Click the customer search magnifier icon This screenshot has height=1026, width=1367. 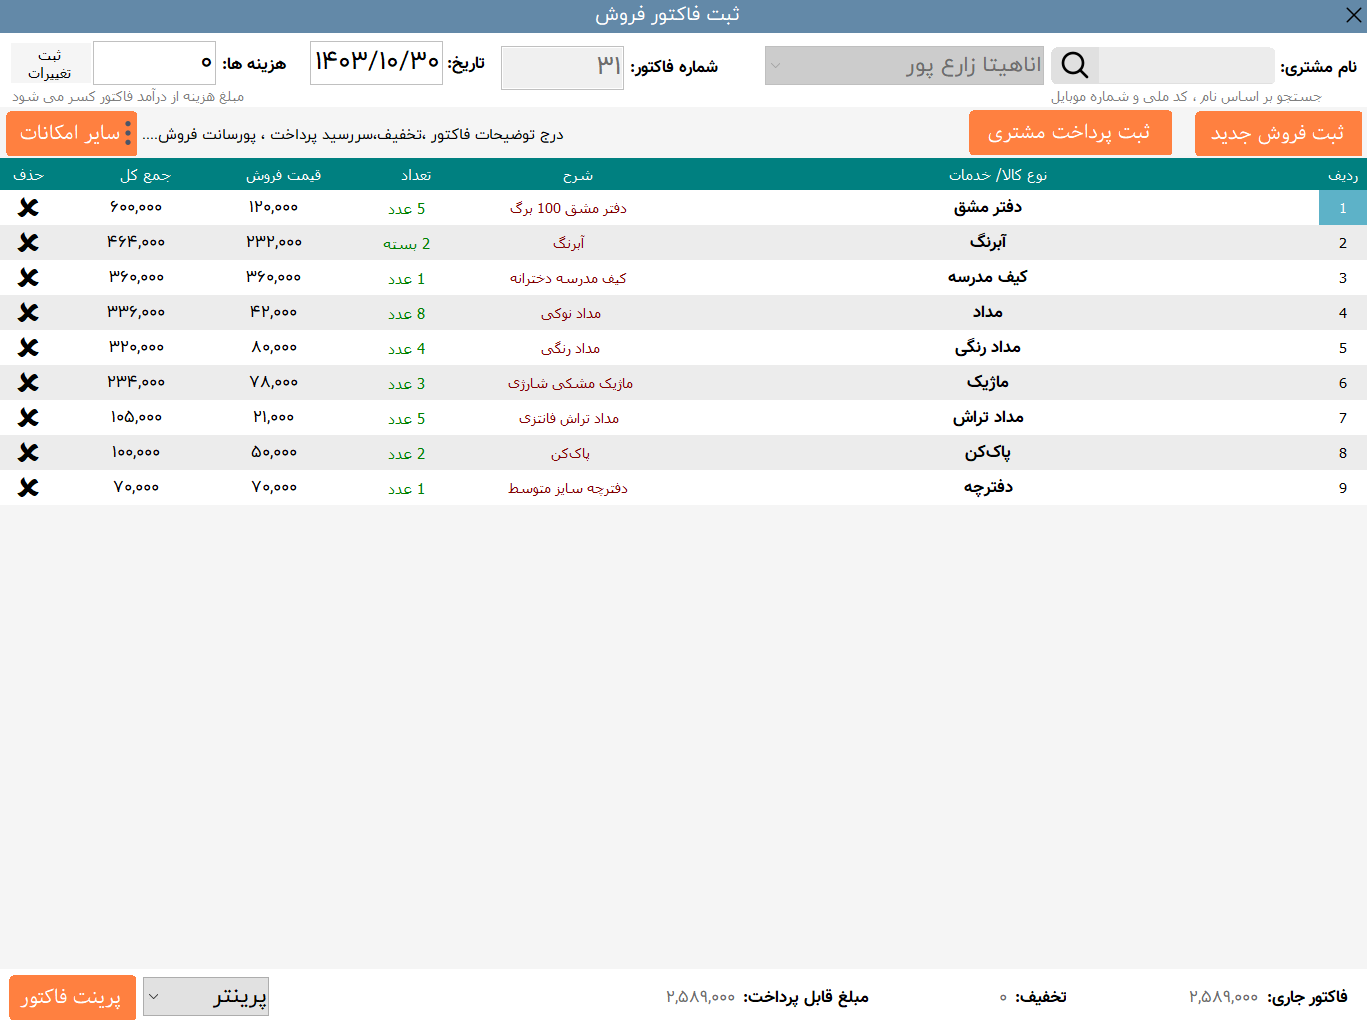(1075, 65)
